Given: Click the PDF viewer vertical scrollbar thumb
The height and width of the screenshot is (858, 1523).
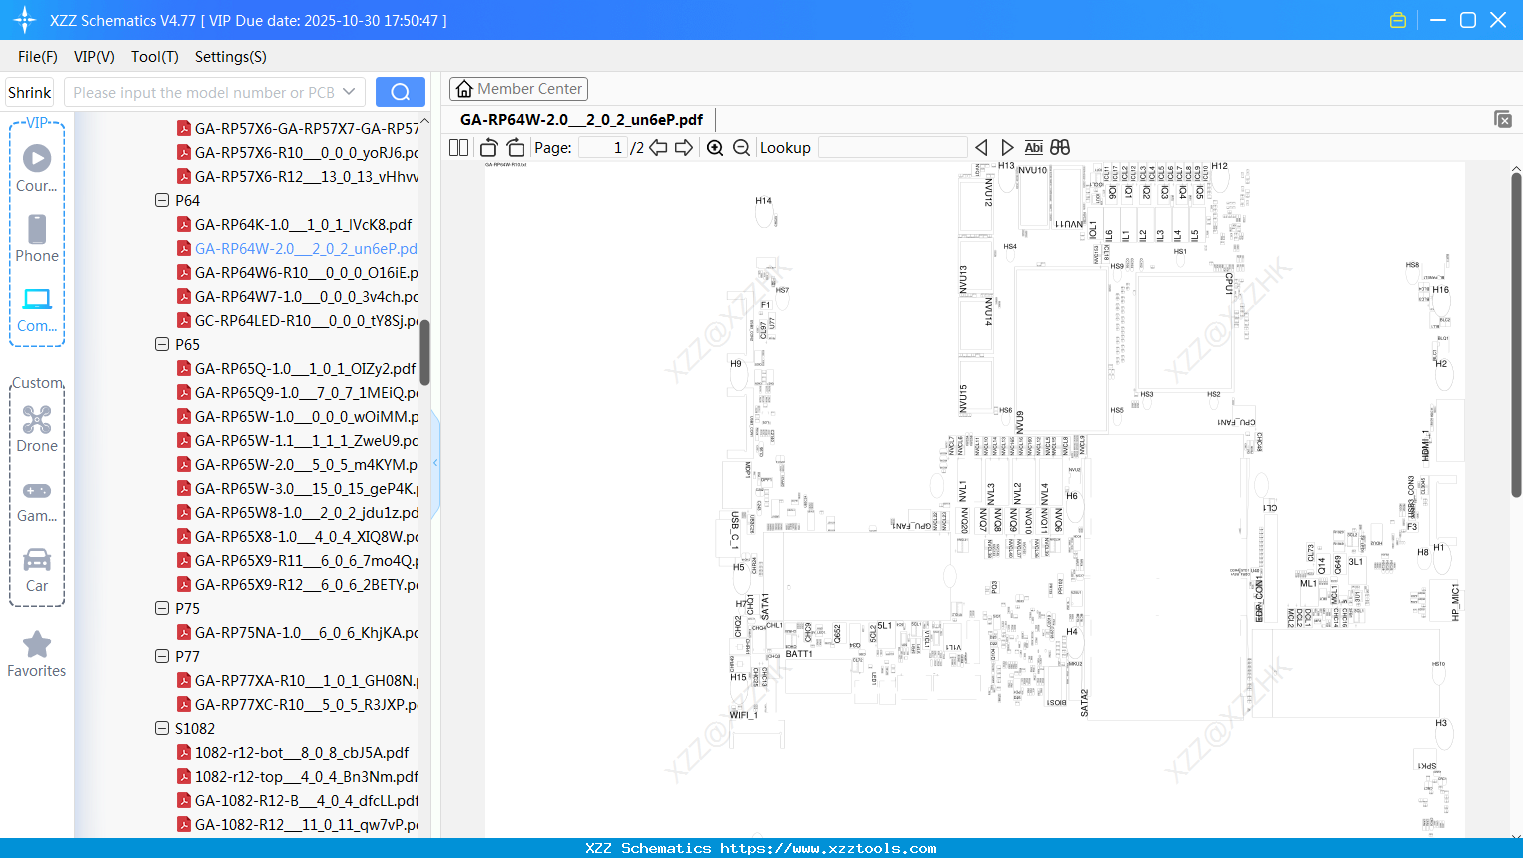Looking at the screenshot, I should pyautogui.click(x=1516, y=335).
